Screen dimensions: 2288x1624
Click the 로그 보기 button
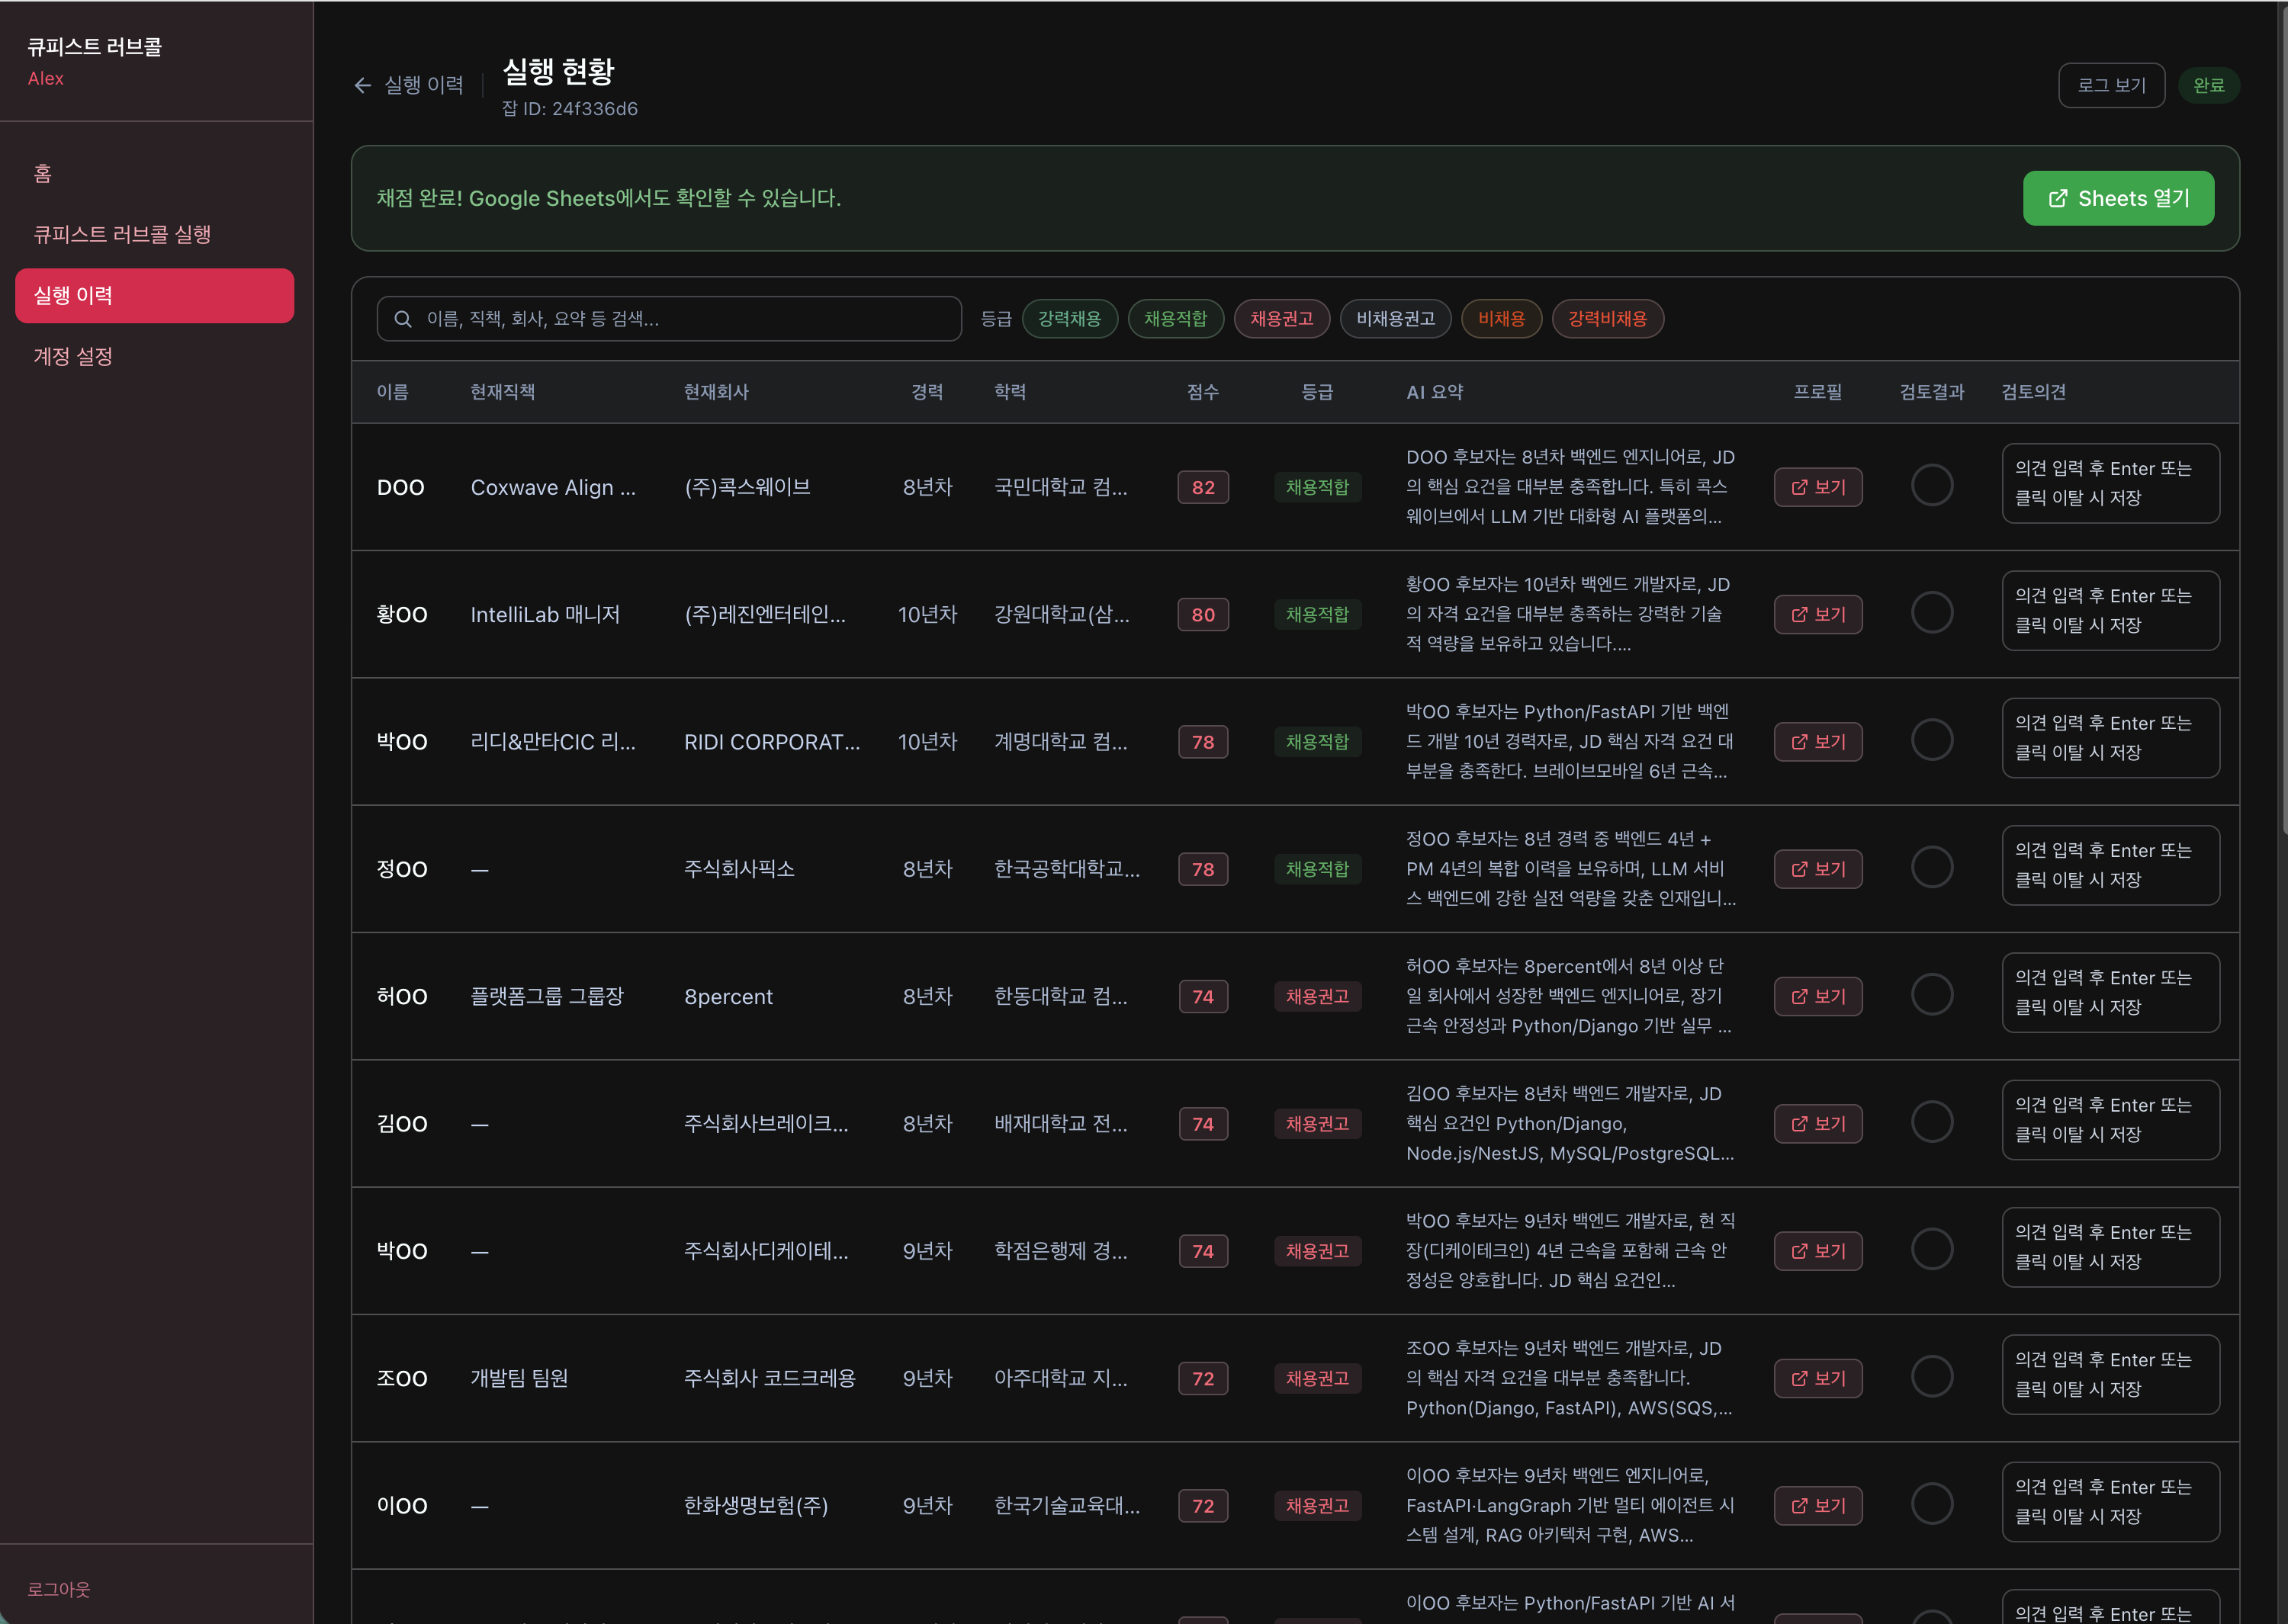coord(2111,86)
